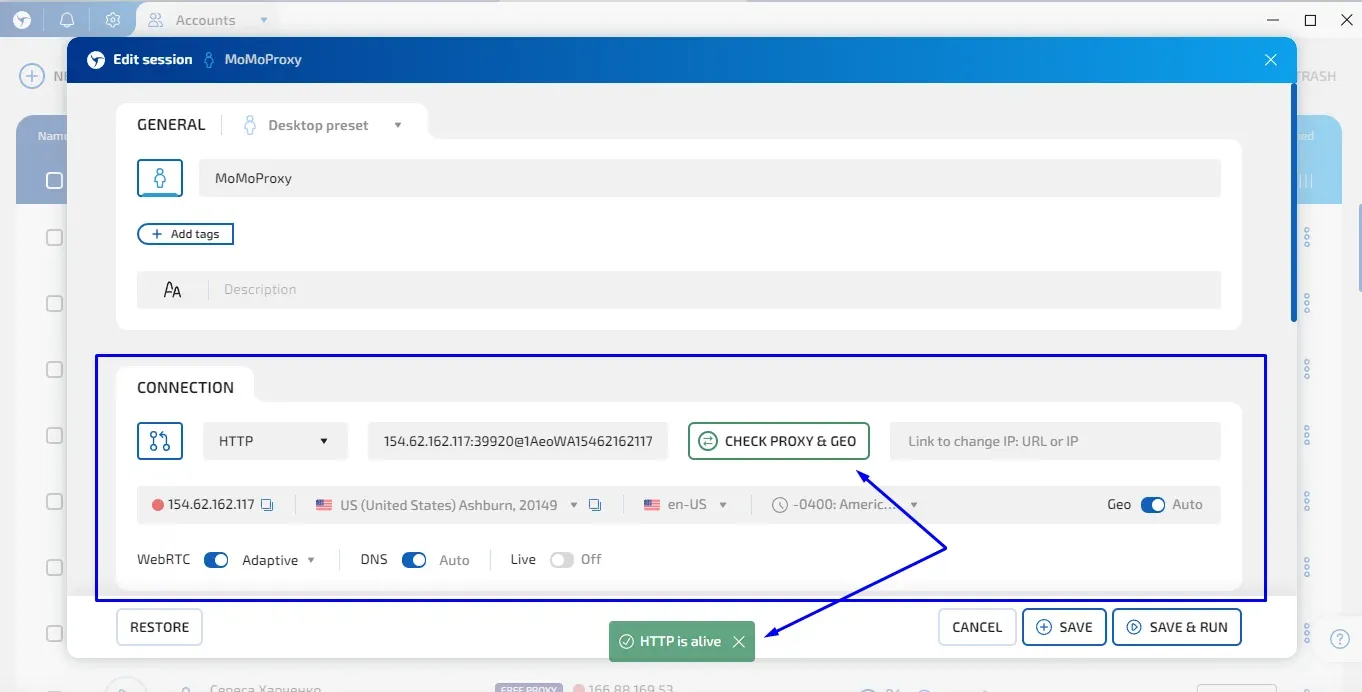Open the description font icon in the Description field
This screenshot has width=1362, height=692.
pos(172,289)
